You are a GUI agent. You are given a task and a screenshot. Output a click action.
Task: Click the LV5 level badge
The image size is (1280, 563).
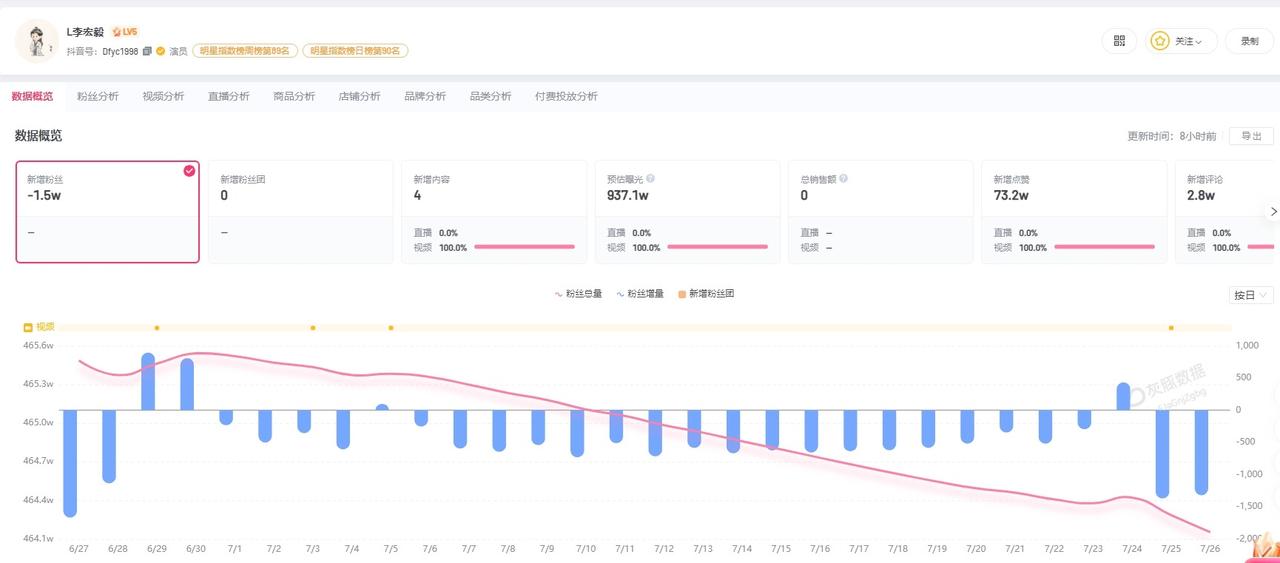pyautogui.click(x=125, y=32)
